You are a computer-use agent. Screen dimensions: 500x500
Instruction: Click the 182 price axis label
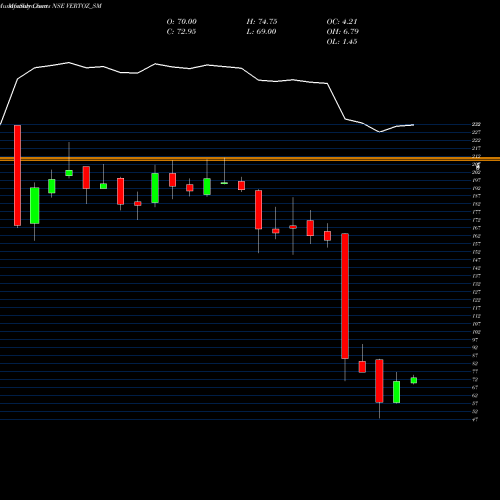[x=476, y=204]
